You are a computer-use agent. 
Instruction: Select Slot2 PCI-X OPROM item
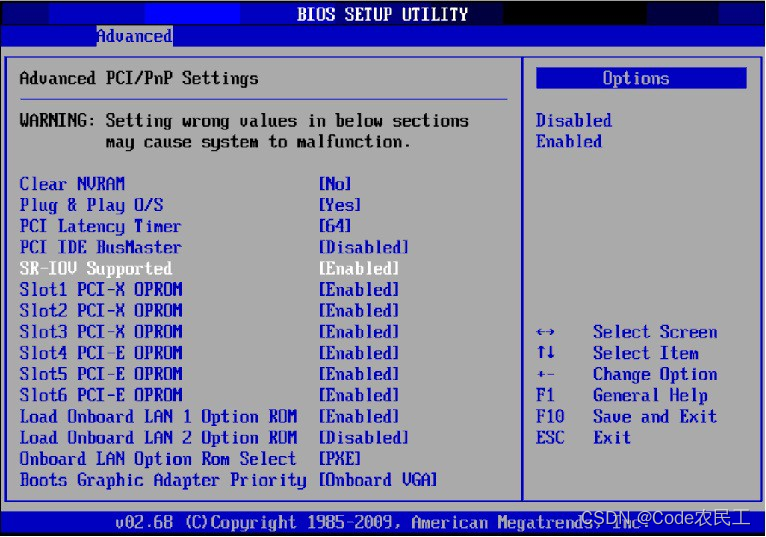[x=101, y=311]
